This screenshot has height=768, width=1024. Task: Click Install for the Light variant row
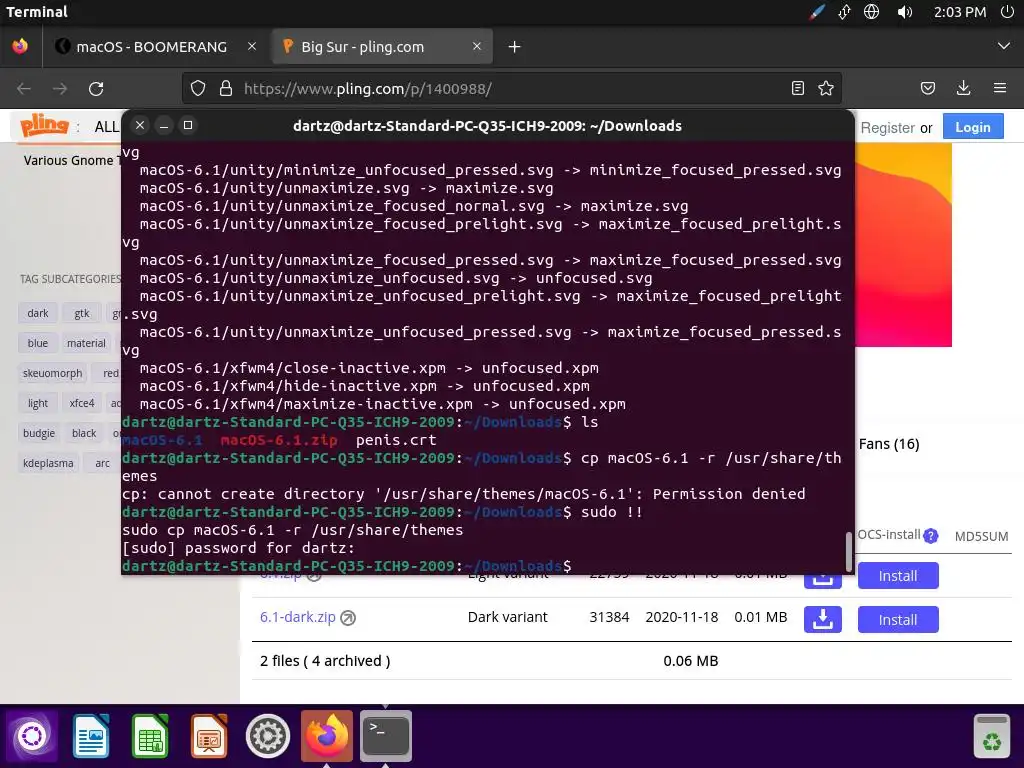click(898, 576)
